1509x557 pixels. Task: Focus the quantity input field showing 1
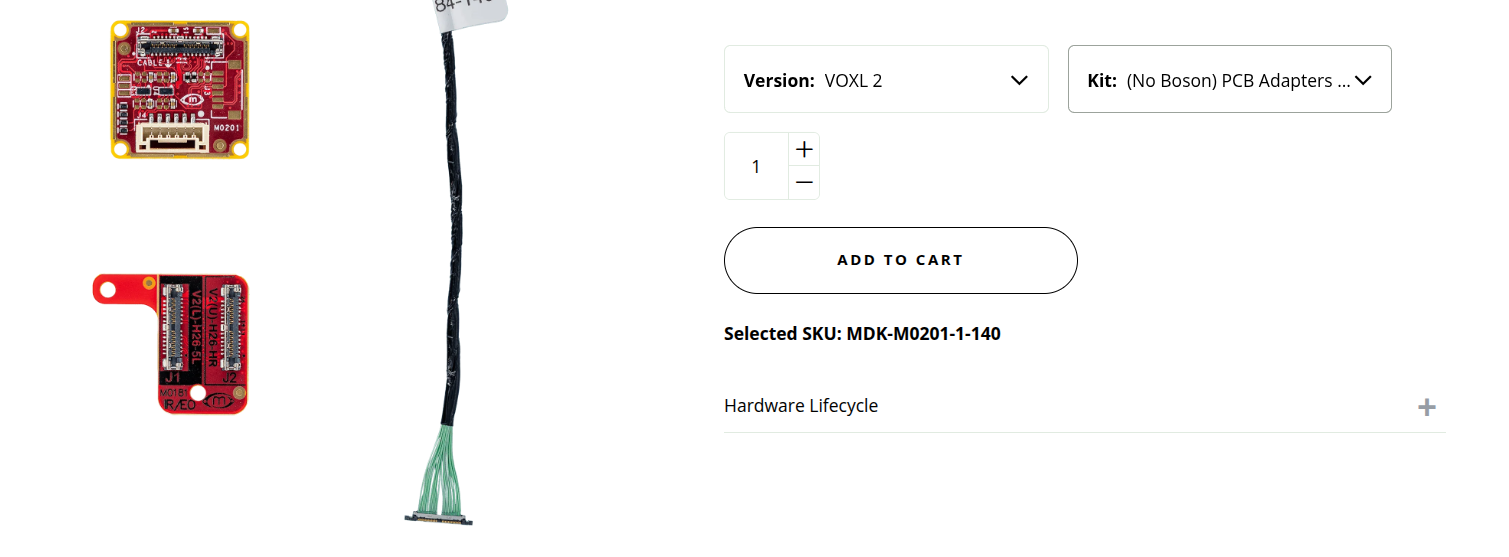click(756, 167)
